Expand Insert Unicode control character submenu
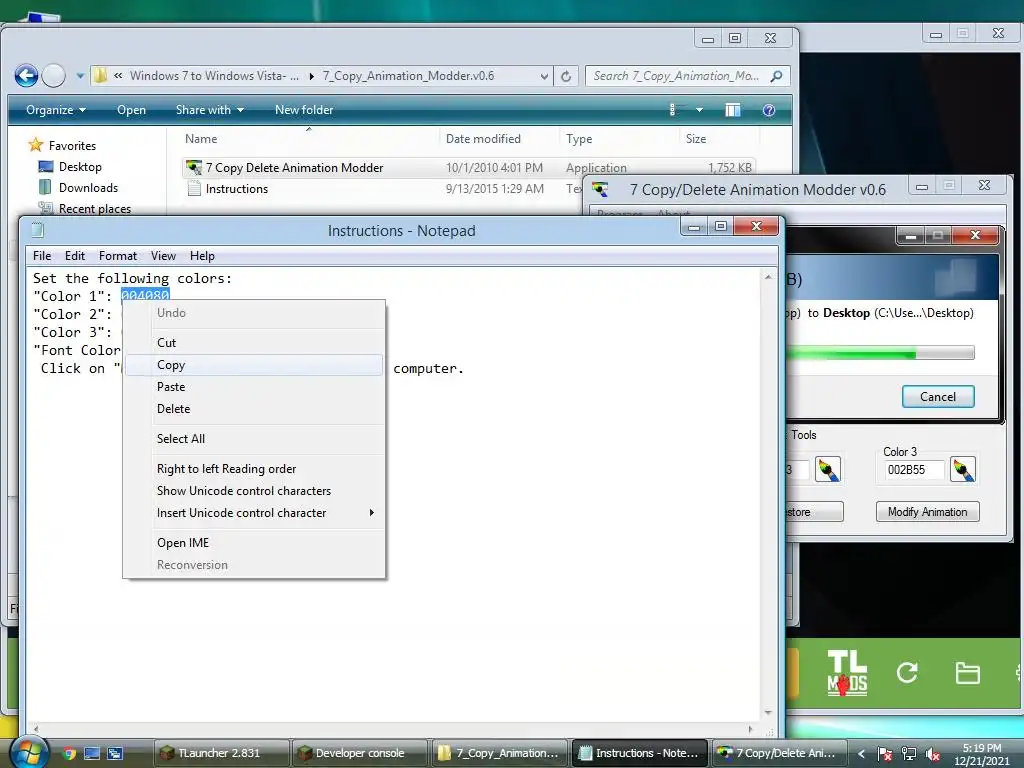The height and width of the screenshot is (768, 1024). 253,513
